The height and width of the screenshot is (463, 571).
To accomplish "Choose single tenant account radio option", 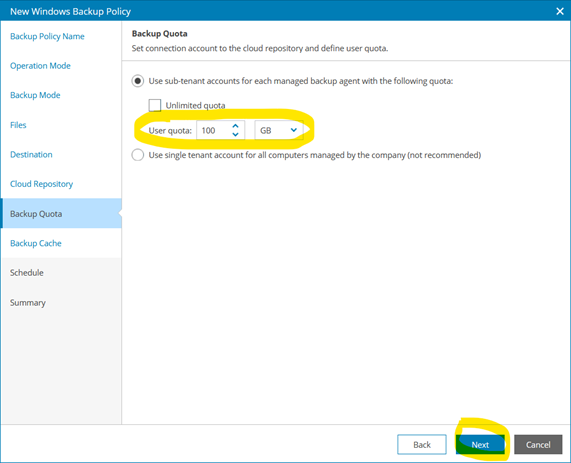I will [x=138, y=155].
